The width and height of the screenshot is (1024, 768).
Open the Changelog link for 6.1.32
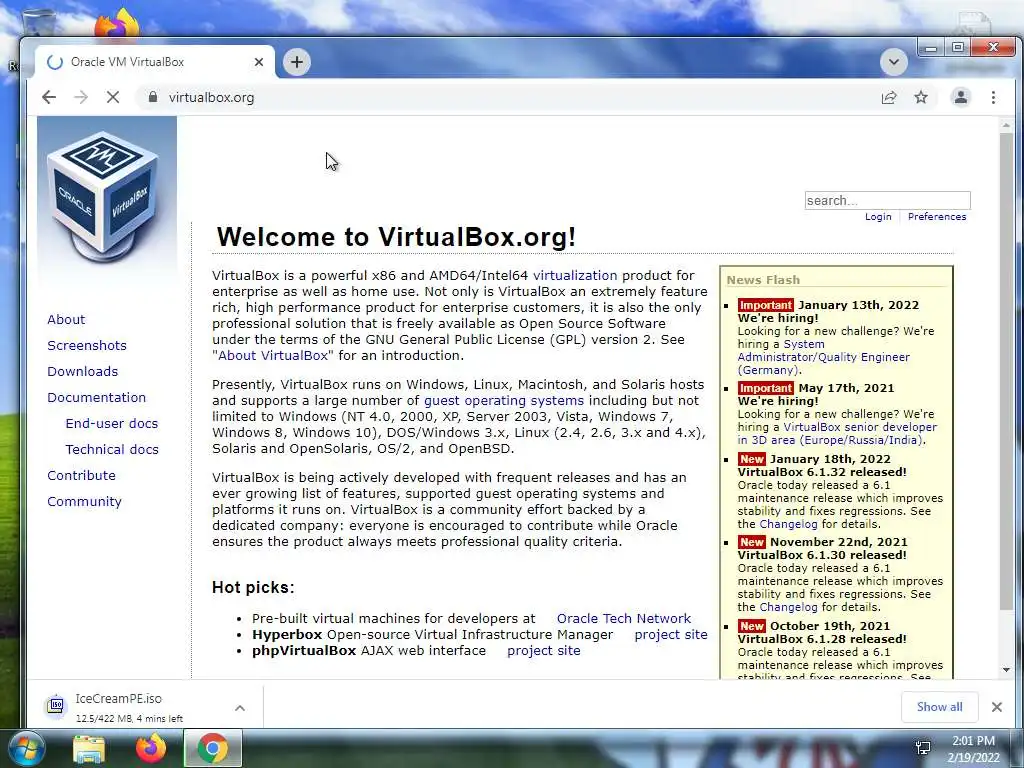[x=788, y=524]
